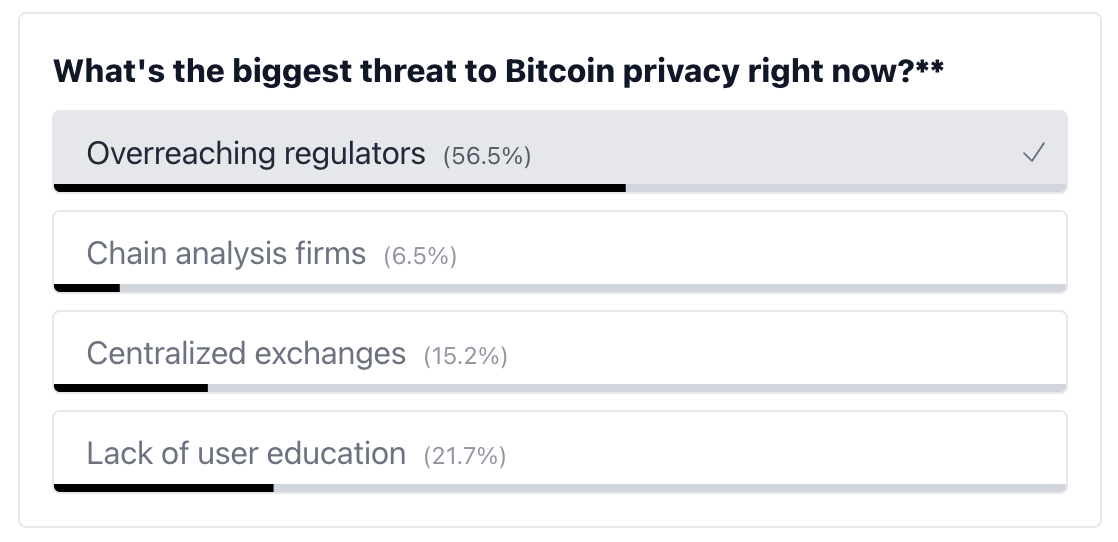The image size is (1118, 542).
Task: Click the grey unfilled part of Overreaching regulators bar
Action: pos(846,188)
